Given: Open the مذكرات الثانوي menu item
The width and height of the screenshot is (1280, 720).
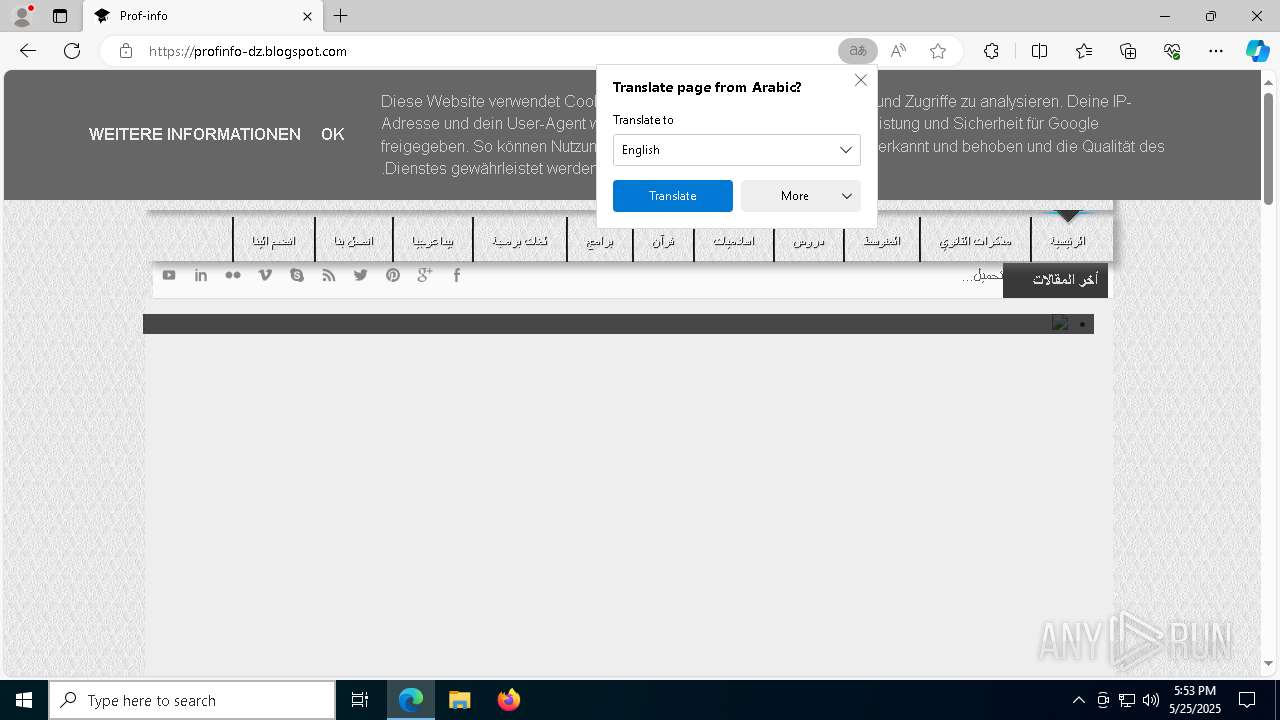Looking at the screenshot, I should click(x=975, y=241).
